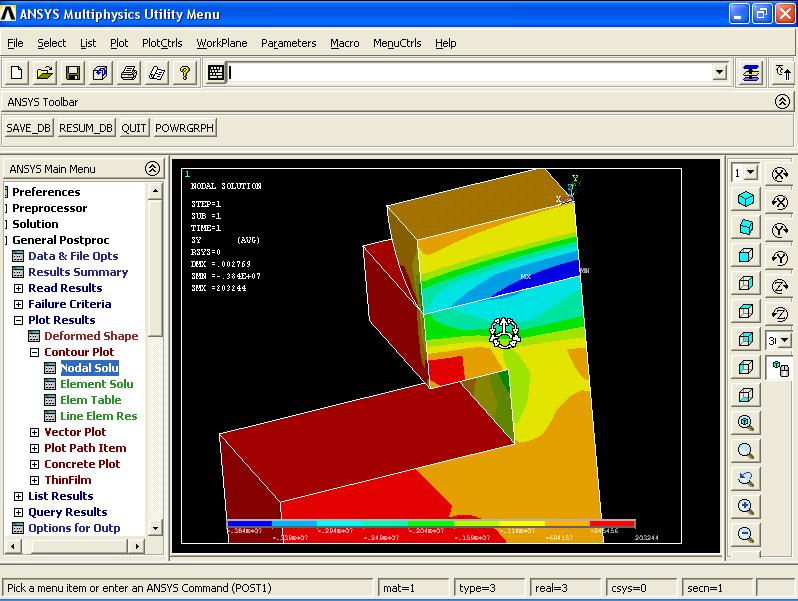Open the MenuCtrls menu
The image size is (798, 601).
click(x=397, y=43)
